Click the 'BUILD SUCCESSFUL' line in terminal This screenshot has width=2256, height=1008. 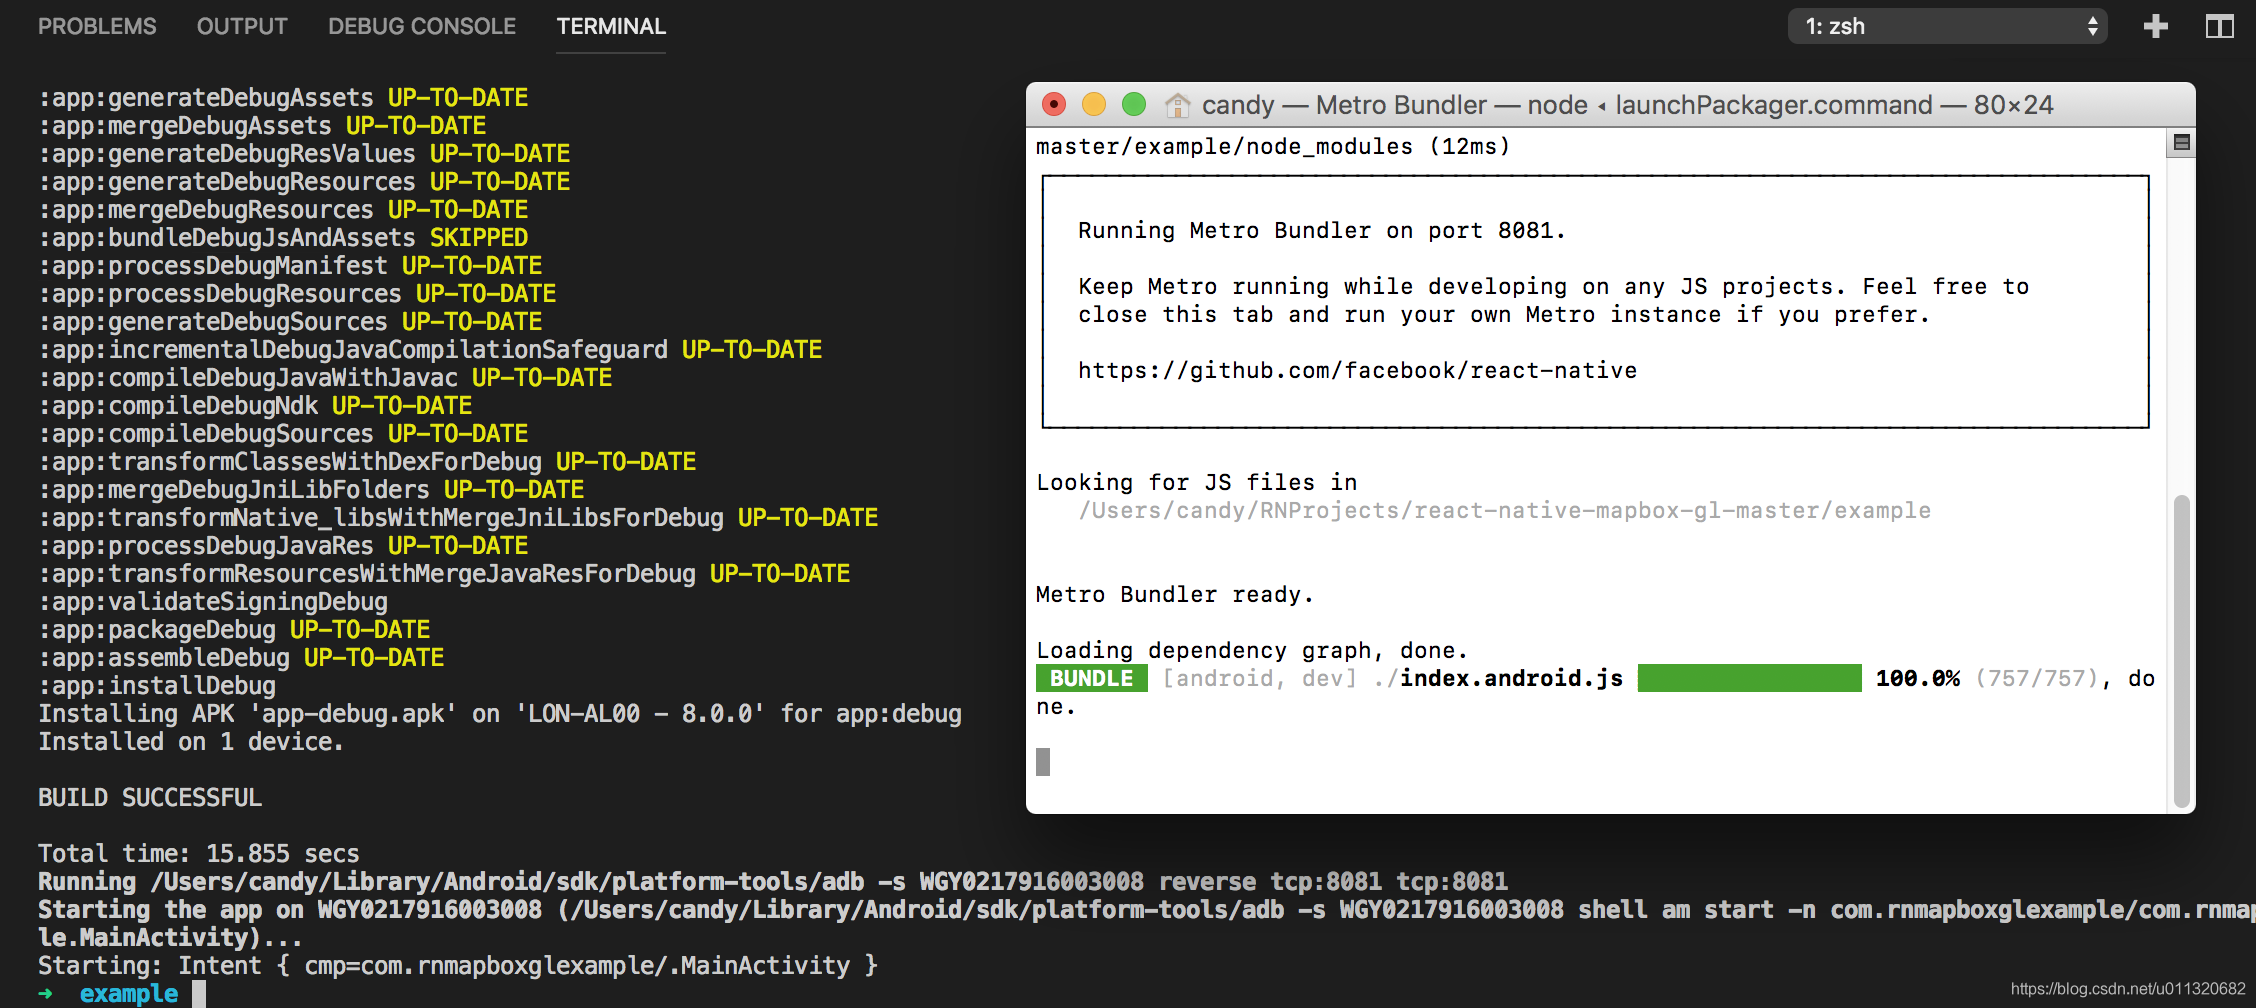coord(150,798)
